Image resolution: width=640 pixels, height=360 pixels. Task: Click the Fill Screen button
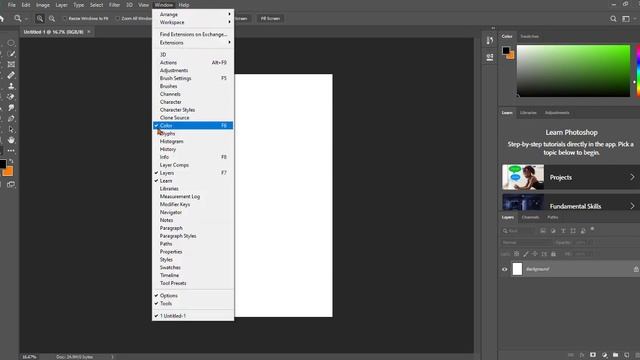[x=270, y=18]
